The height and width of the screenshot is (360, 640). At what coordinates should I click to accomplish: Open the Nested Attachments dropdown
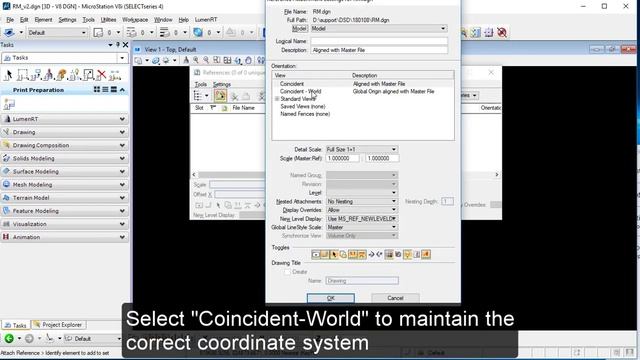[394, 201]
